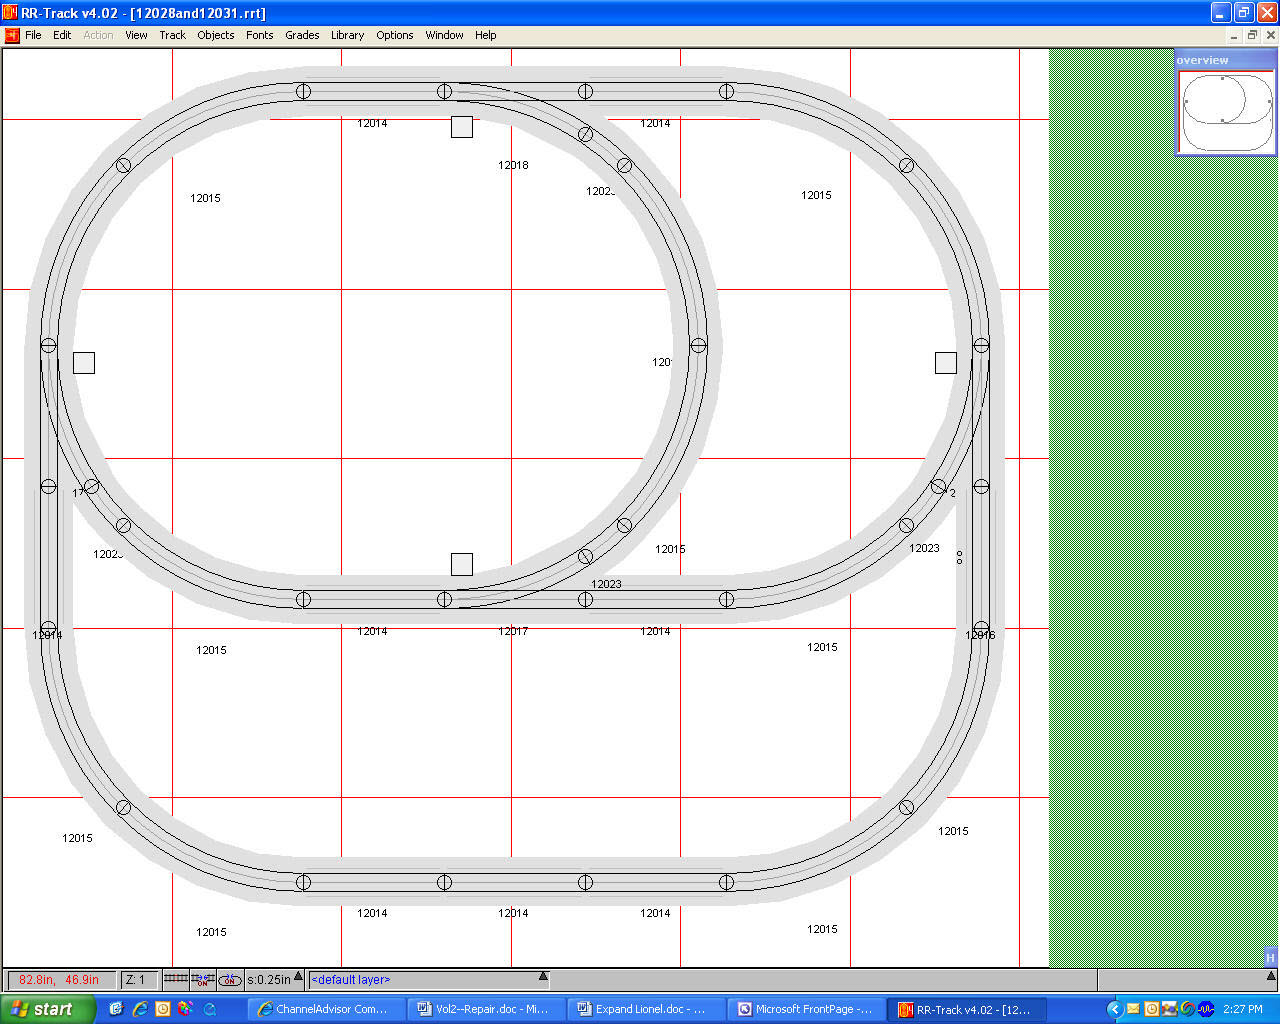The image size is (1280, 1024).
Task: Click the Z: 1 zoom field
Action: click(138, 980)
